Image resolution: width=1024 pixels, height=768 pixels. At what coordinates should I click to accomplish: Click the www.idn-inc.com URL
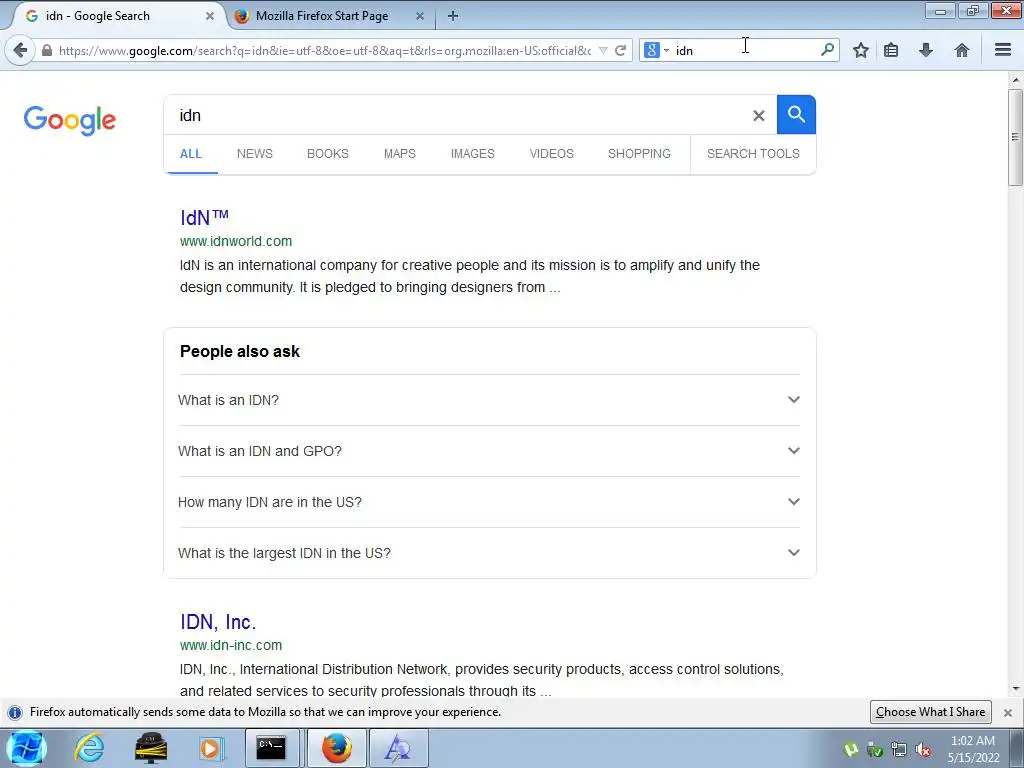pos(231,645)
